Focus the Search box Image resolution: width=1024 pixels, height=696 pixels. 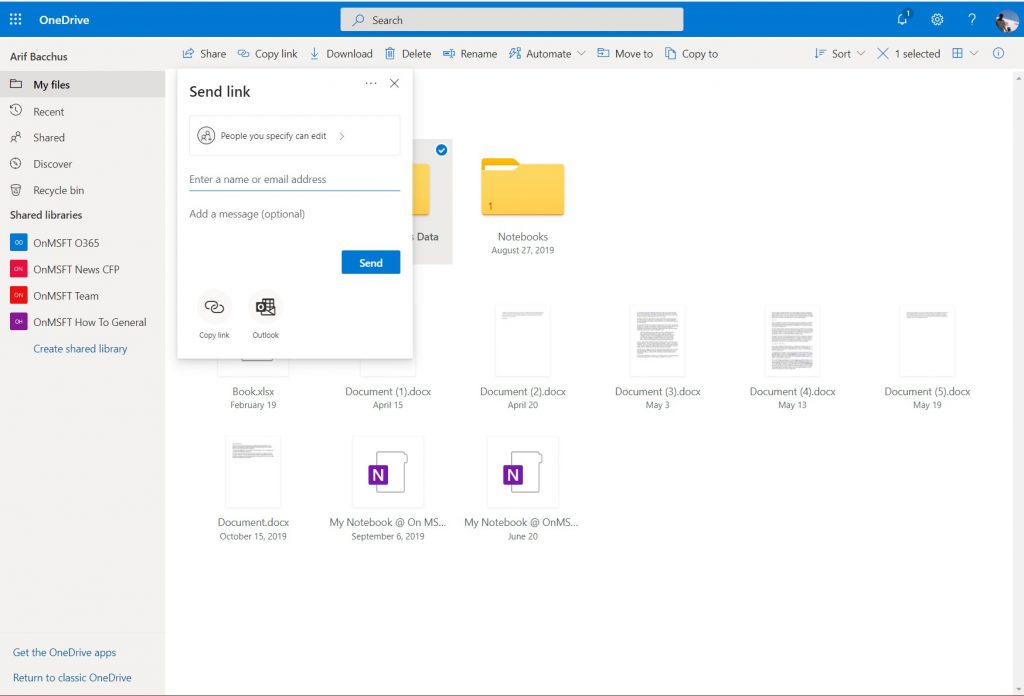(x=511, y=20)
